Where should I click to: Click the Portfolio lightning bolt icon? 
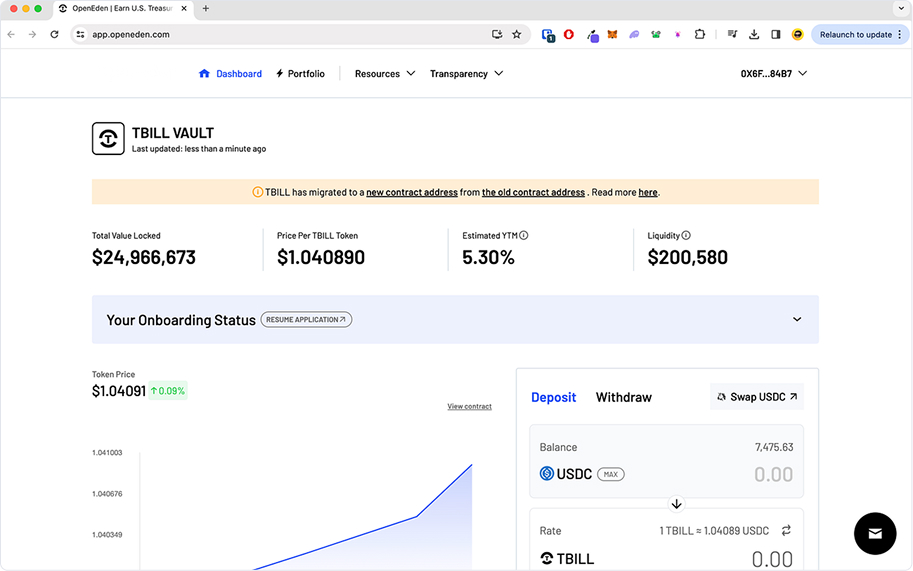pos(279,73)
